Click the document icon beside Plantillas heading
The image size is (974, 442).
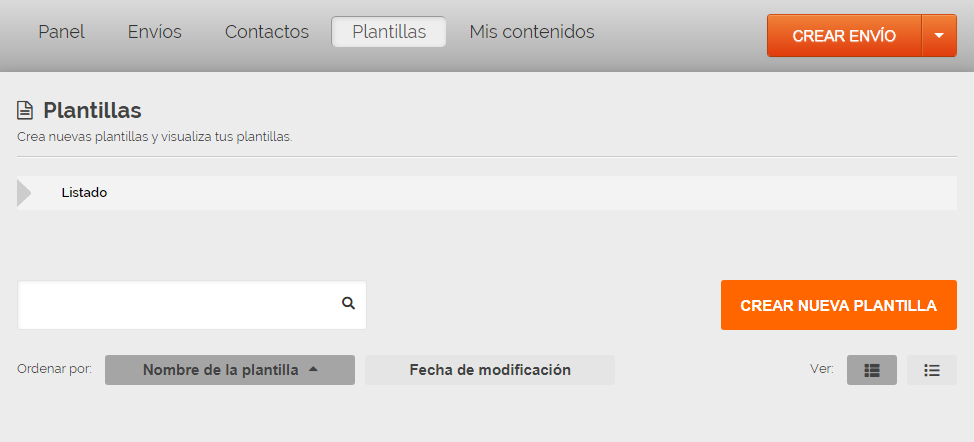pyautogui.click(x=26, y=110)
